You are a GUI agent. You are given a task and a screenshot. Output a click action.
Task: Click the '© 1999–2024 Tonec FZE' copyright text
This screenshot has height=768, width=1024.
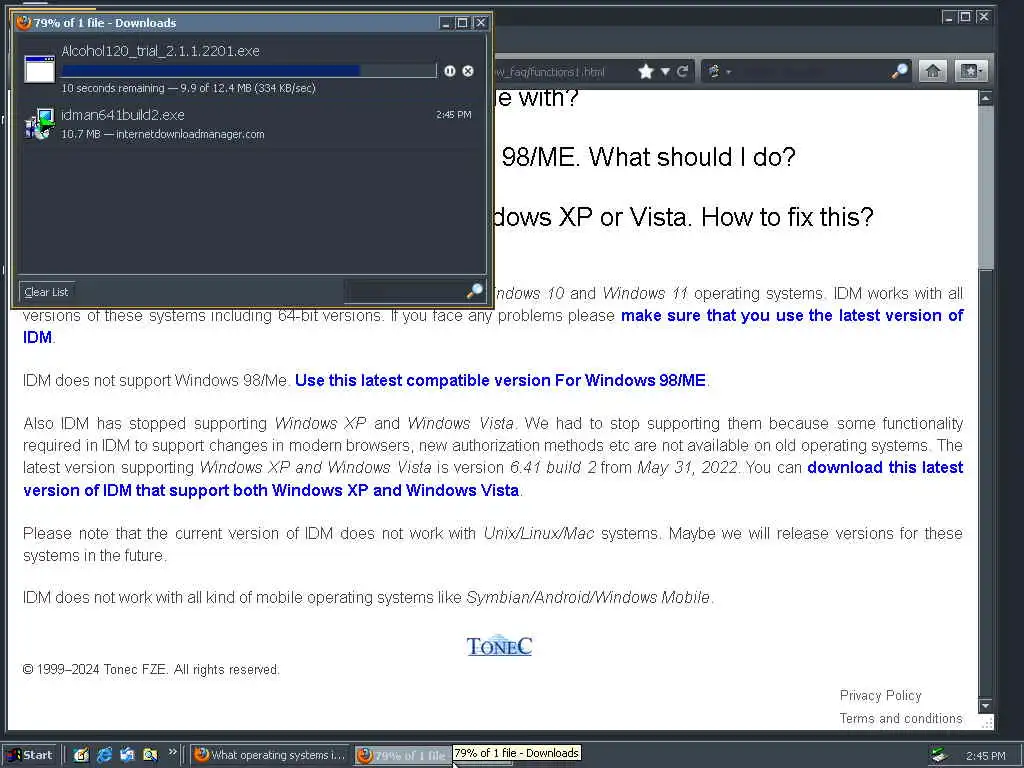(x=151, y=669)
